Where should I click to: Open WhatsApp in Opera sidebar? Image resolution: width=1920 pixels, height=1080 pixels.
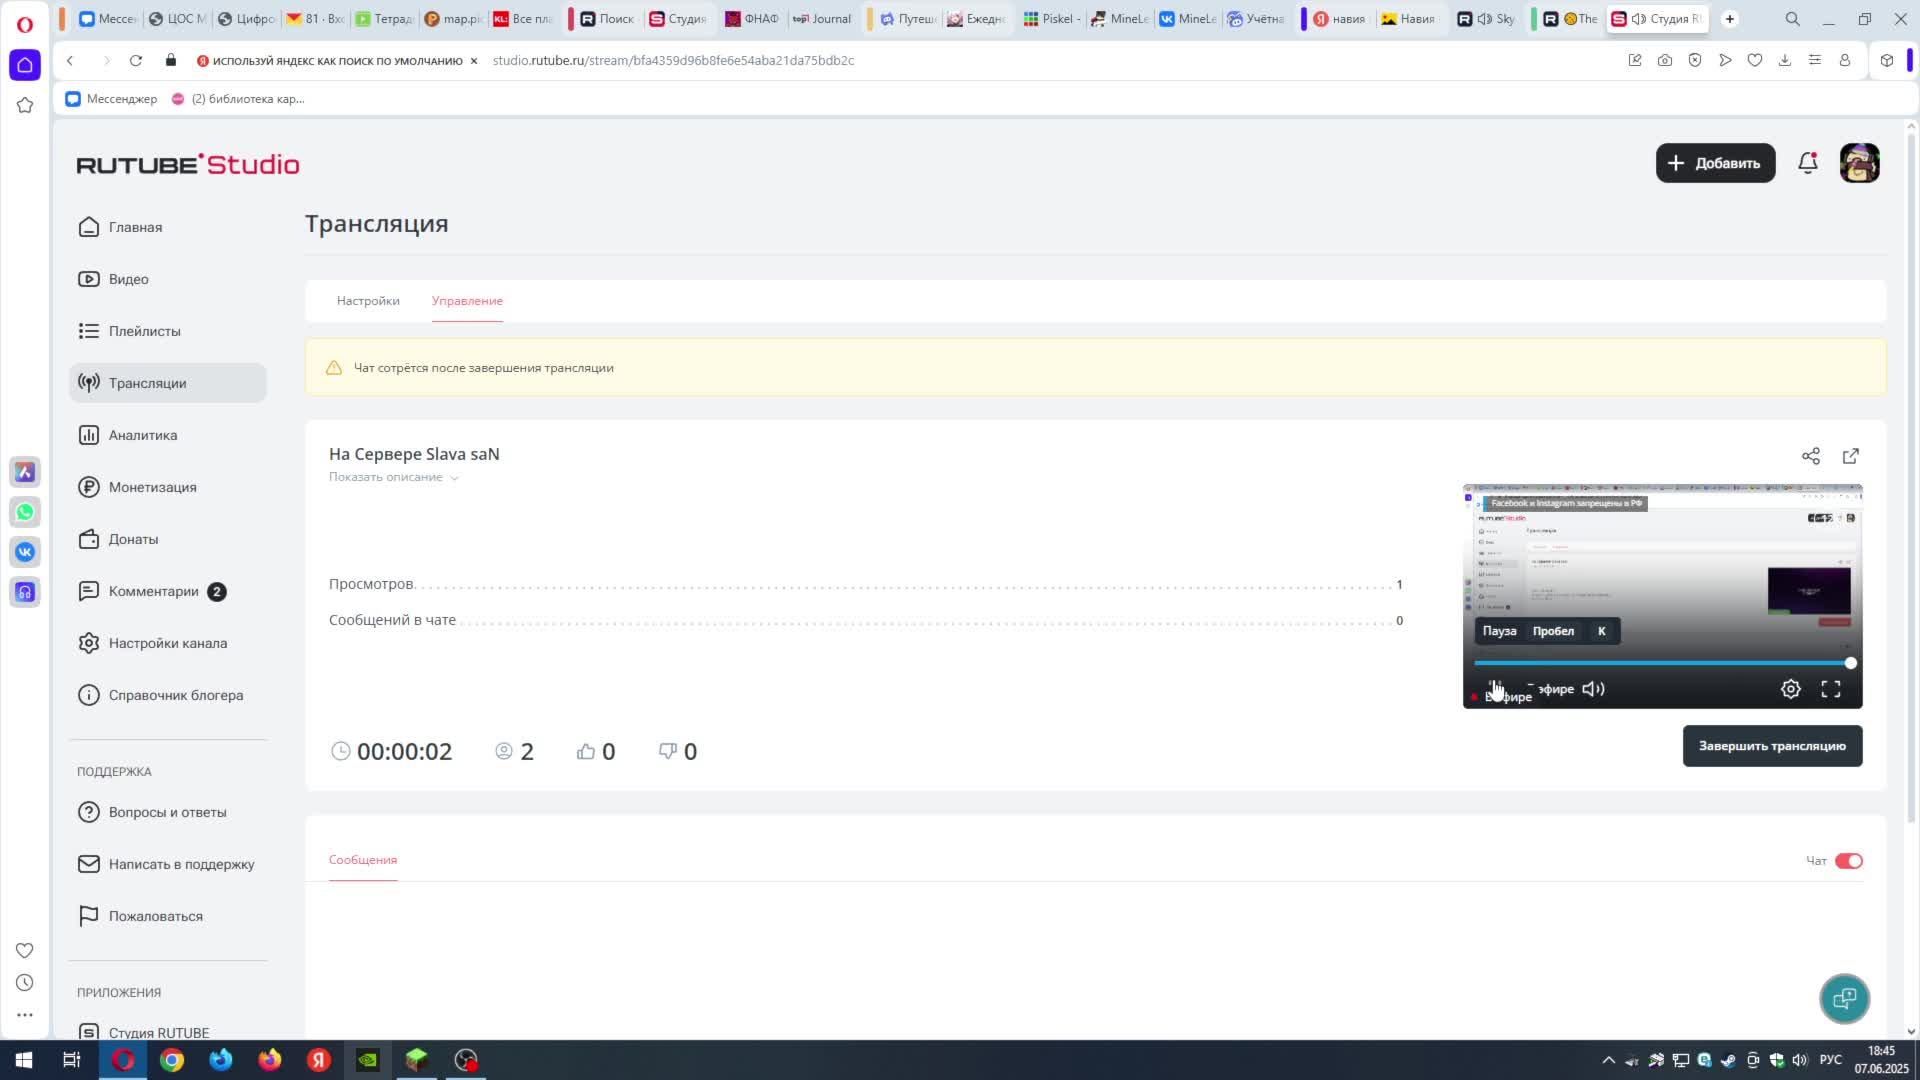tap(25, 512)
